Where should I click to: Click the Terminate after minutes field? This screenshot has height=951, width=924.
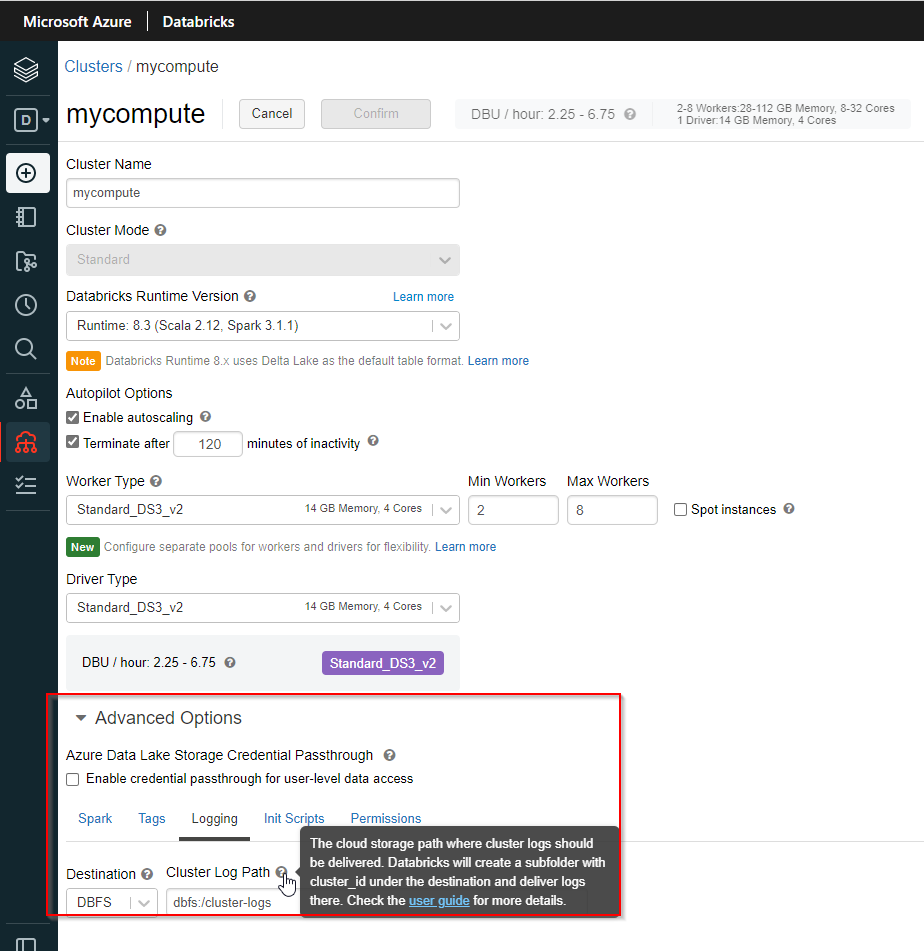pyautogui.click(x=208, y=444)
